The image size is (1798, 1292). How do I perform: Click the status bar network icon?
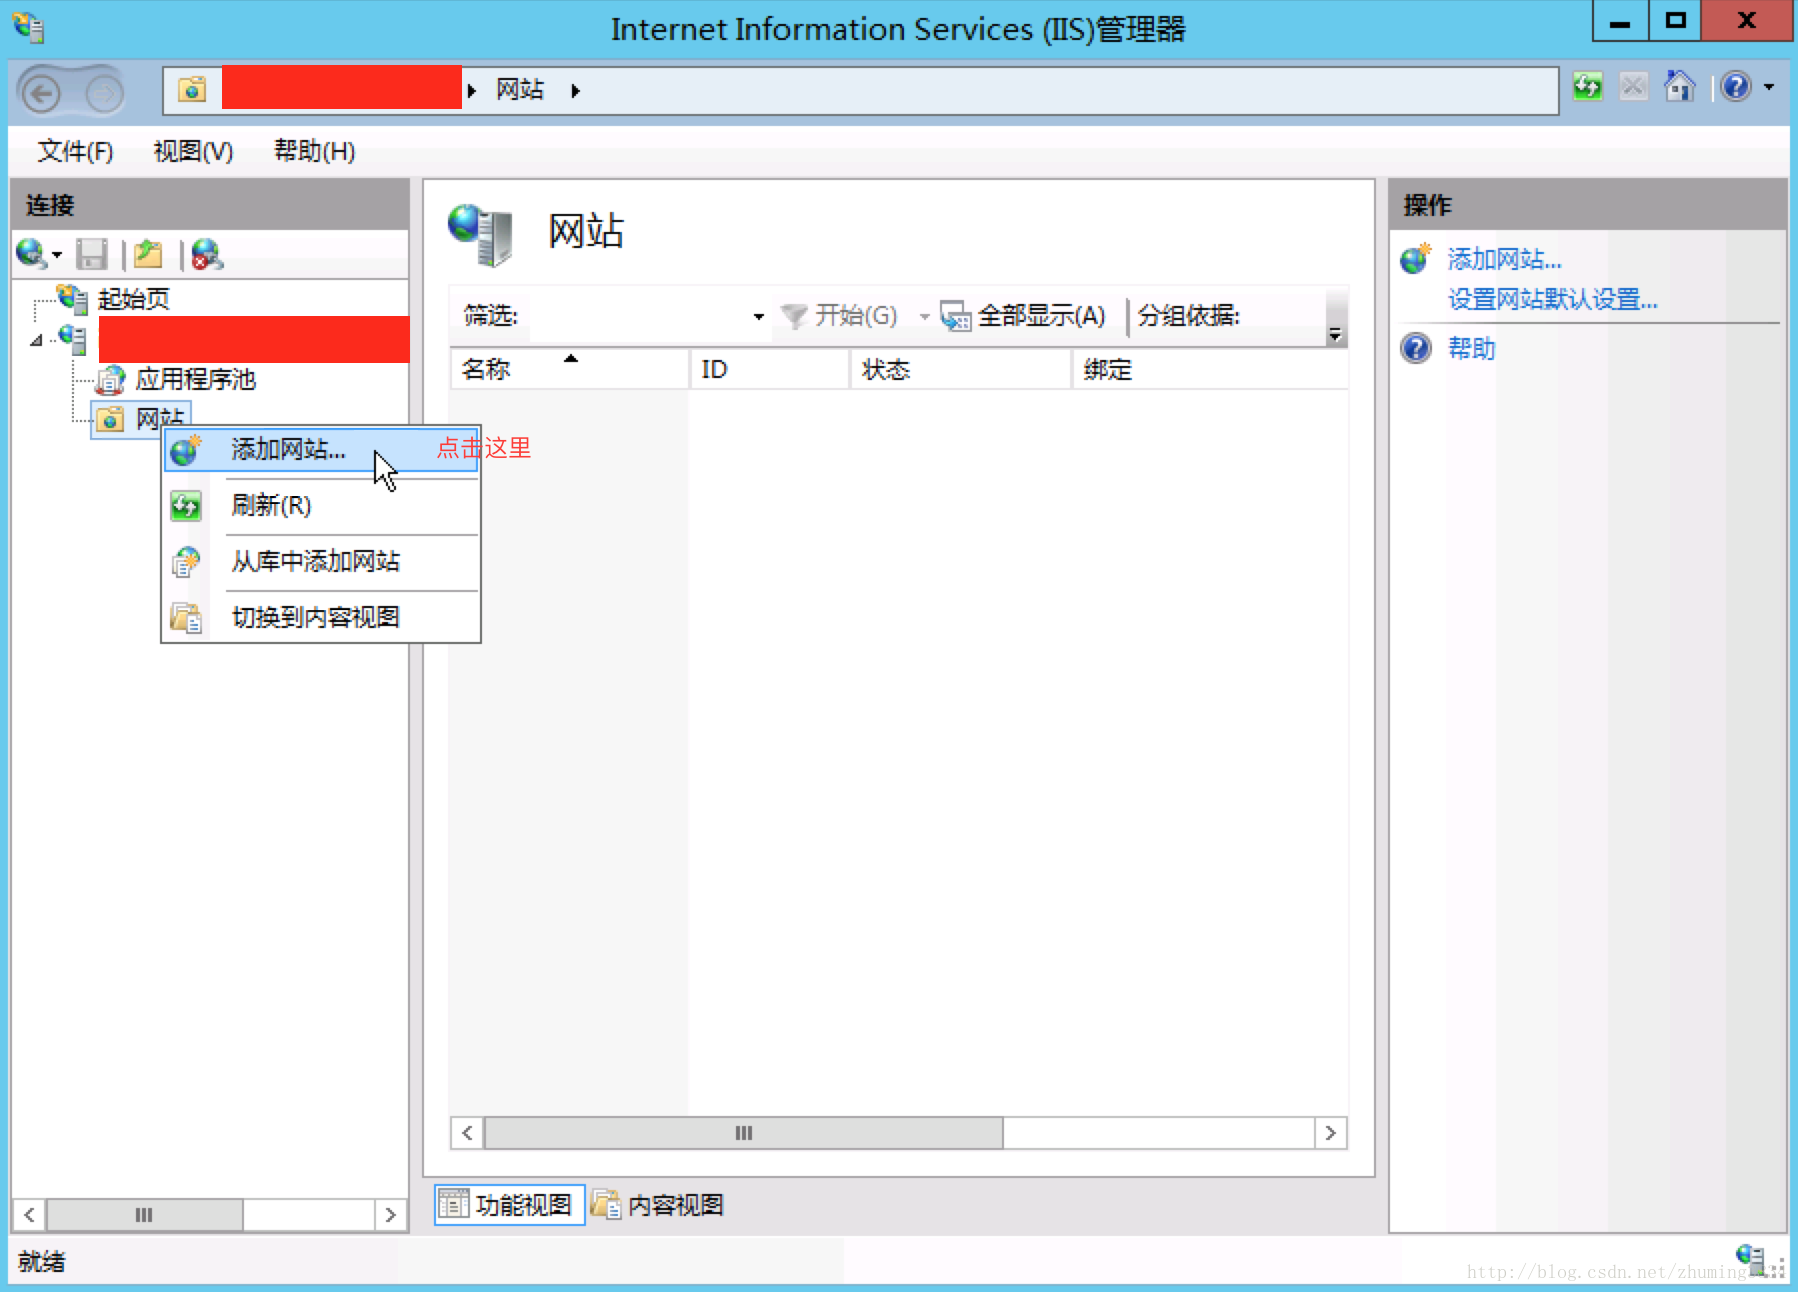click(1750, 1259)
